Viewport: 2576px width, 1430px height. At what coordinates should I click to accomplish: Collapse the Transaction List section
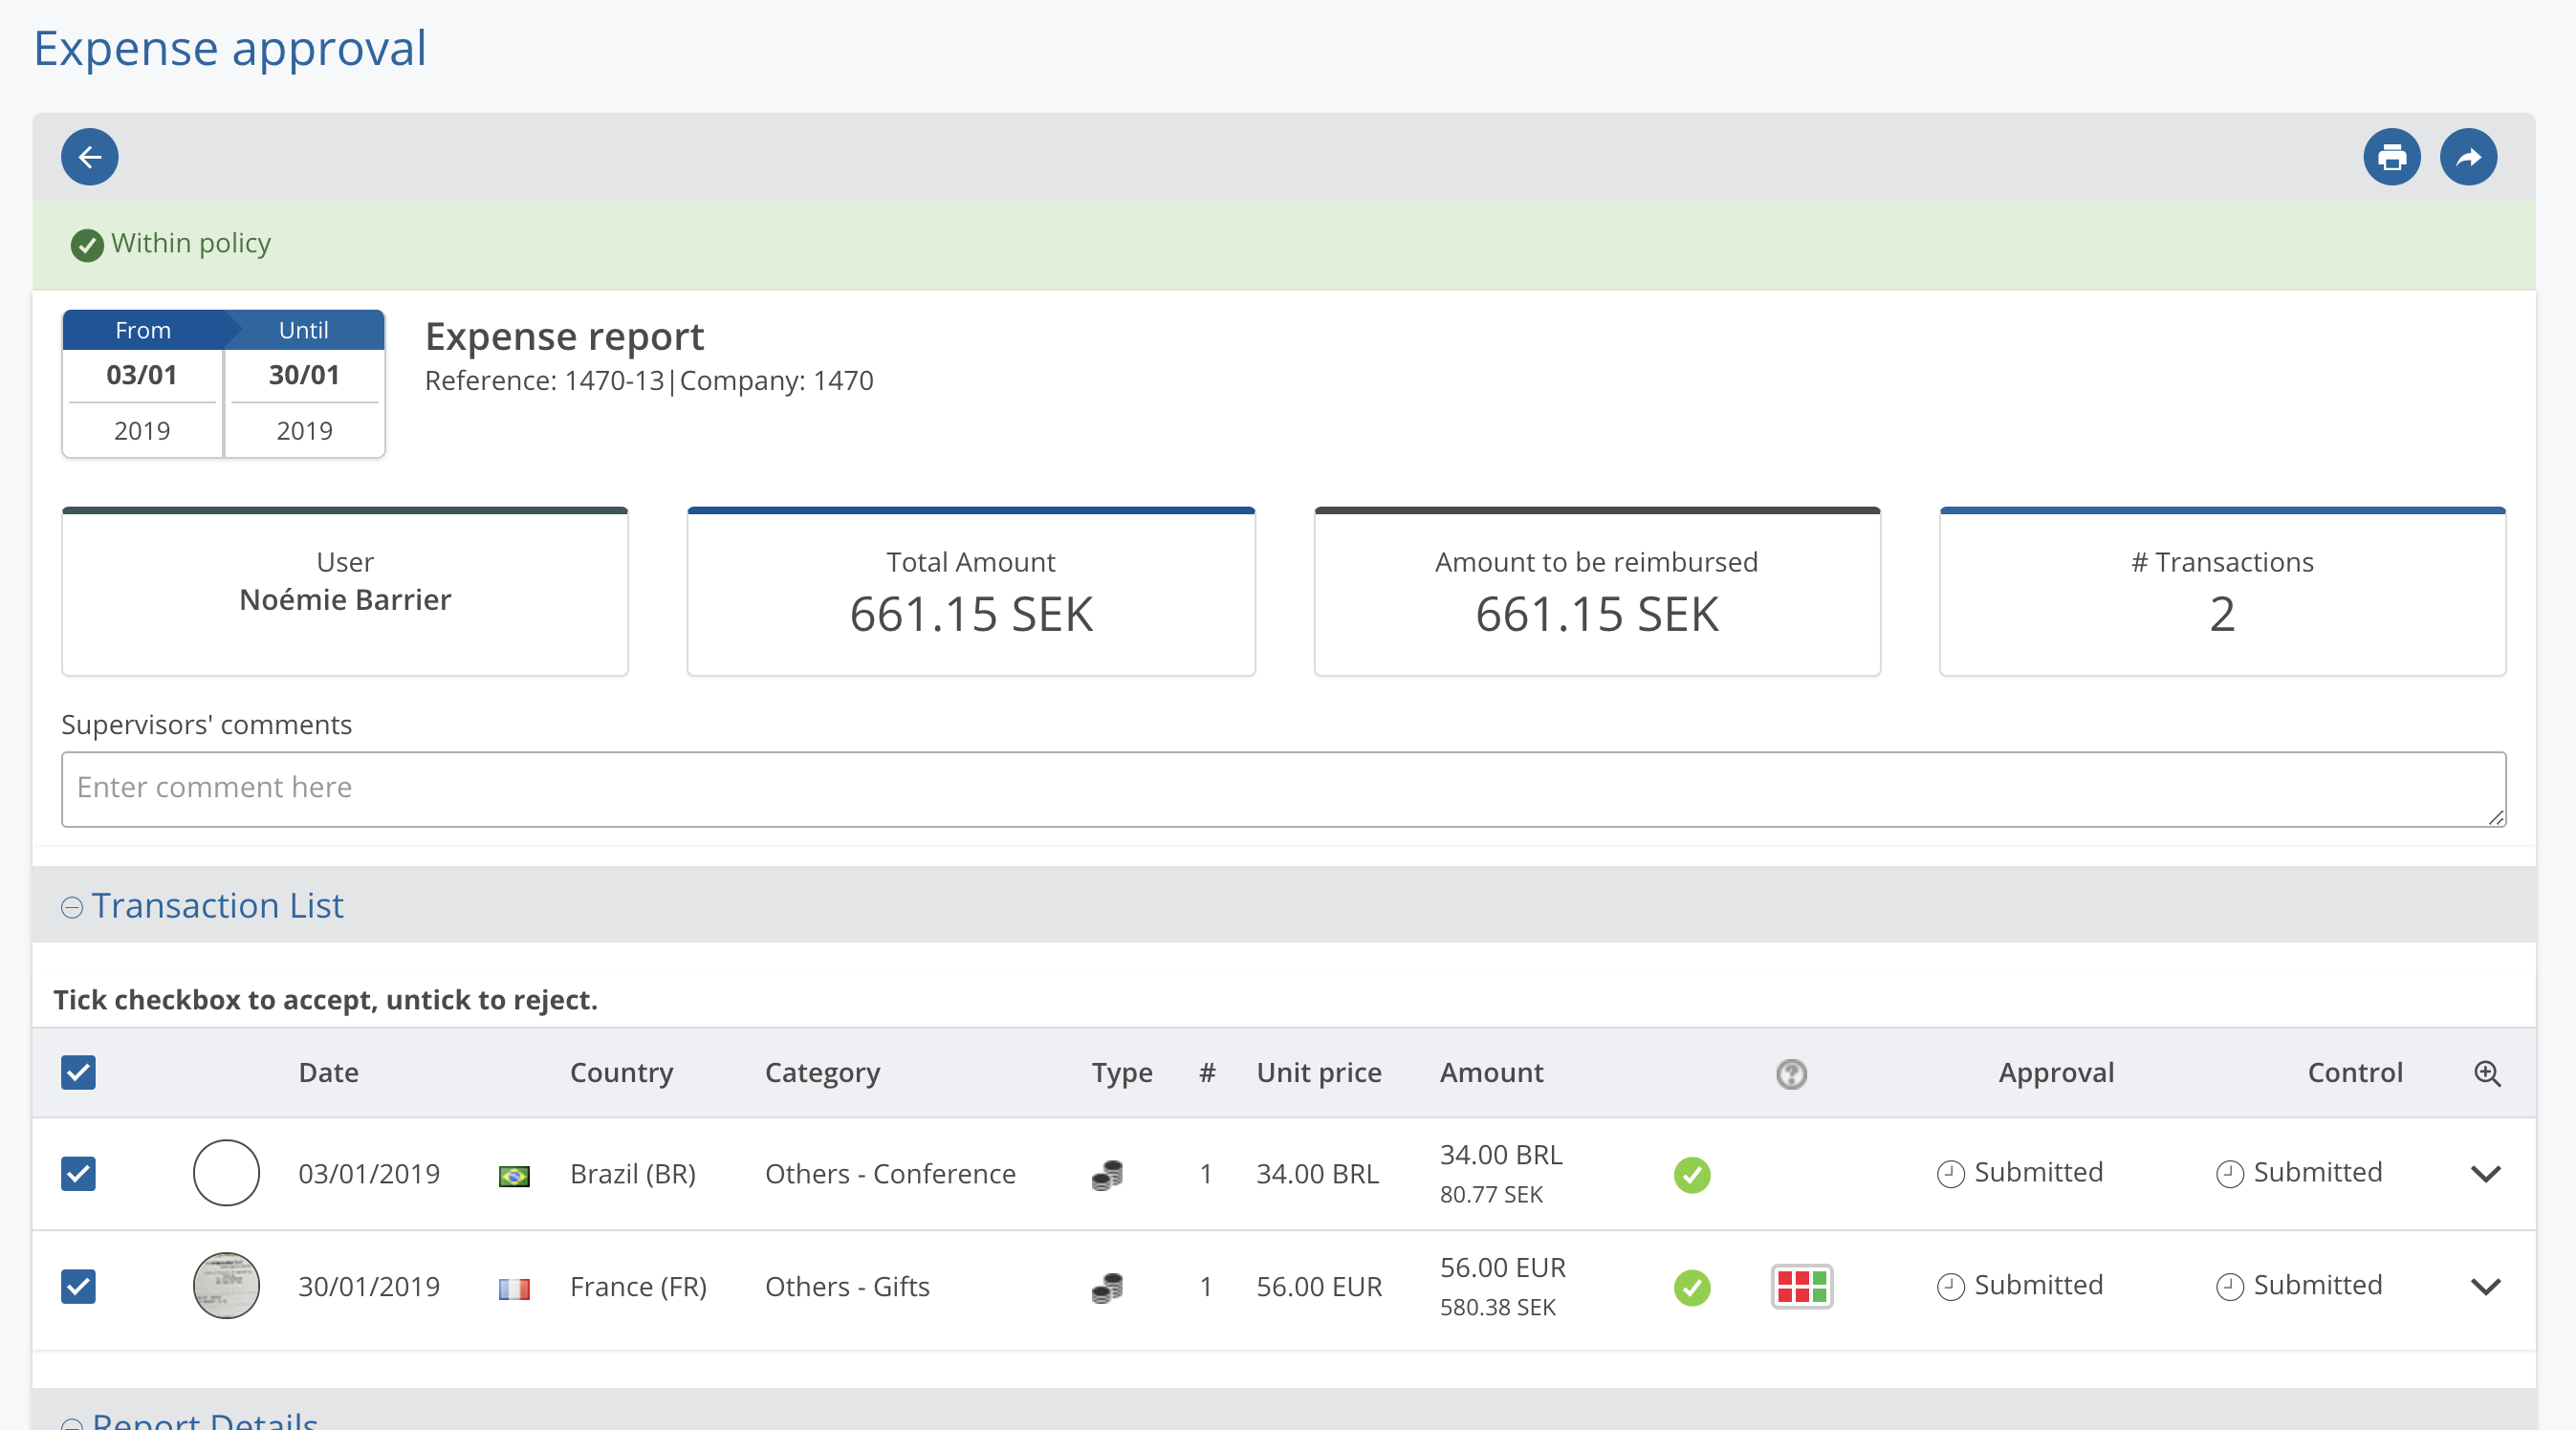tap(72, 907)
